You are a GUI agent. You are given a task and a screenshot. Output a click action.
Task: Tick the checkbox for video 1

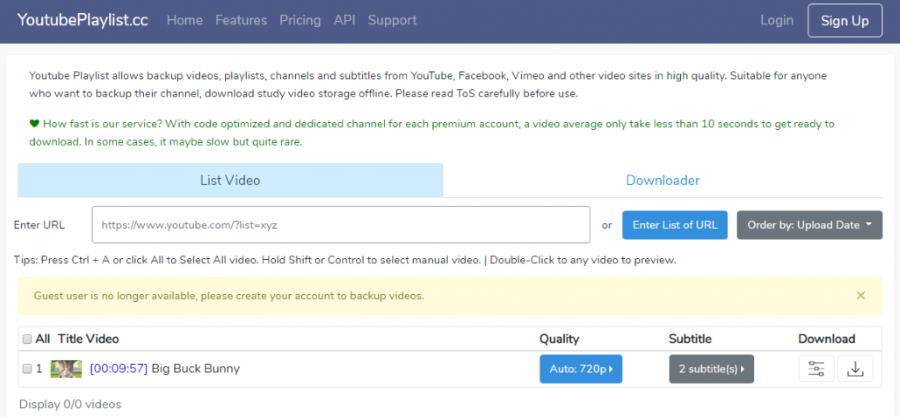tap(27, 369)
